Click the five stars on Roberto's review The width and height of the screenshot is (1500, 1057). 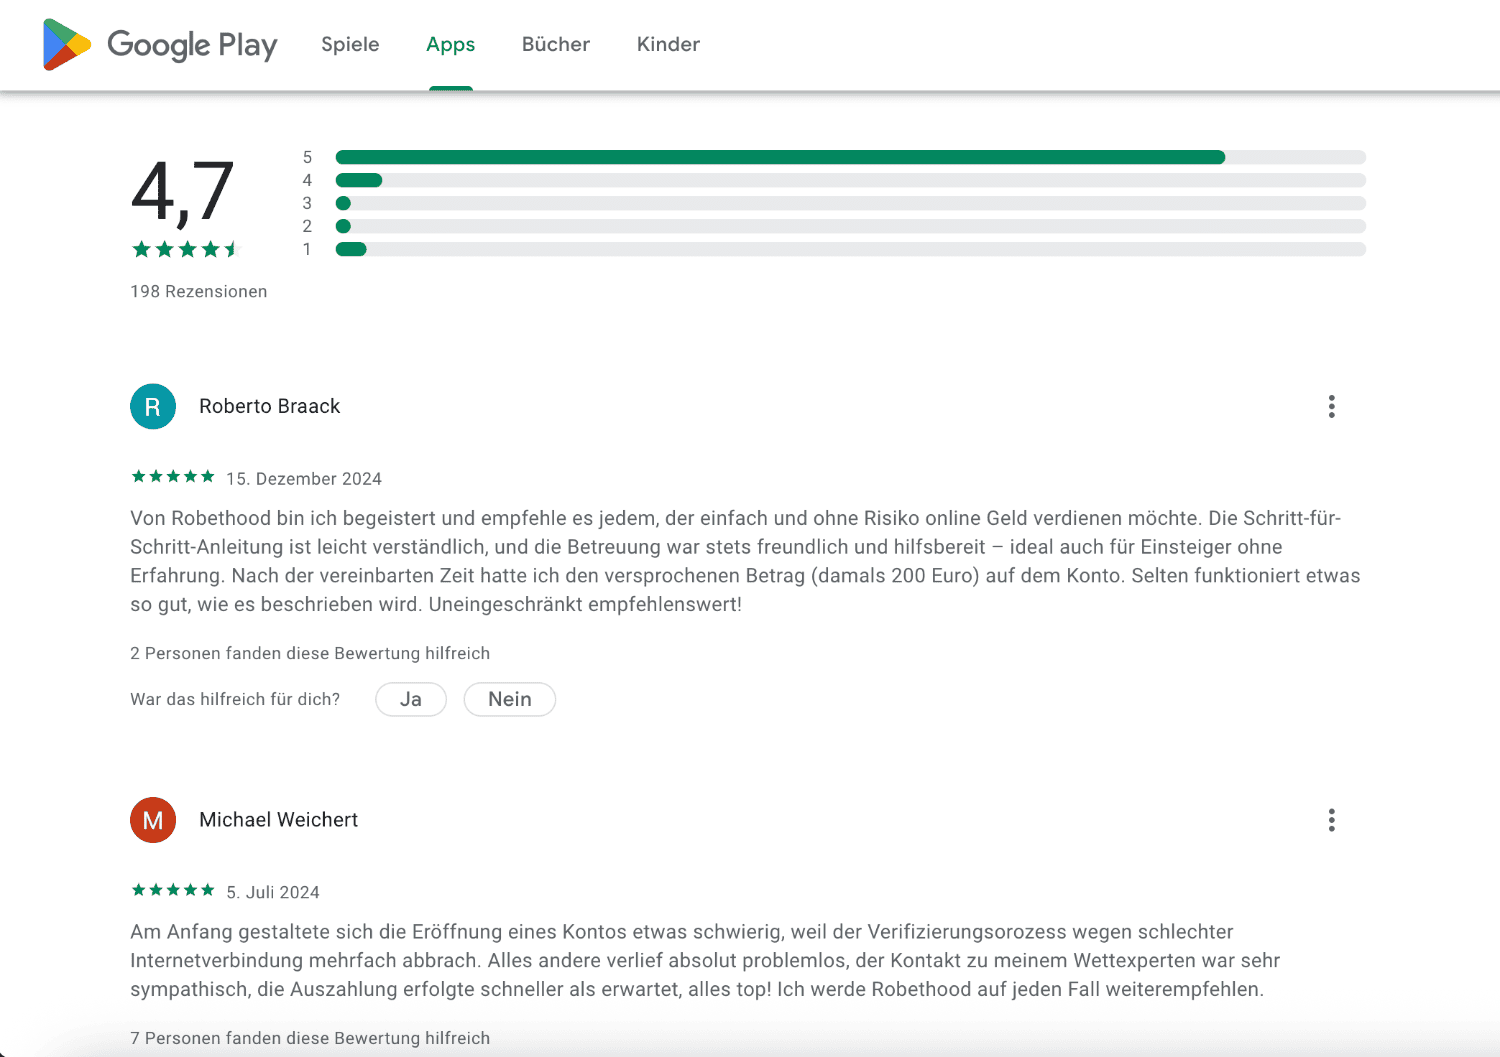point(173,477)
